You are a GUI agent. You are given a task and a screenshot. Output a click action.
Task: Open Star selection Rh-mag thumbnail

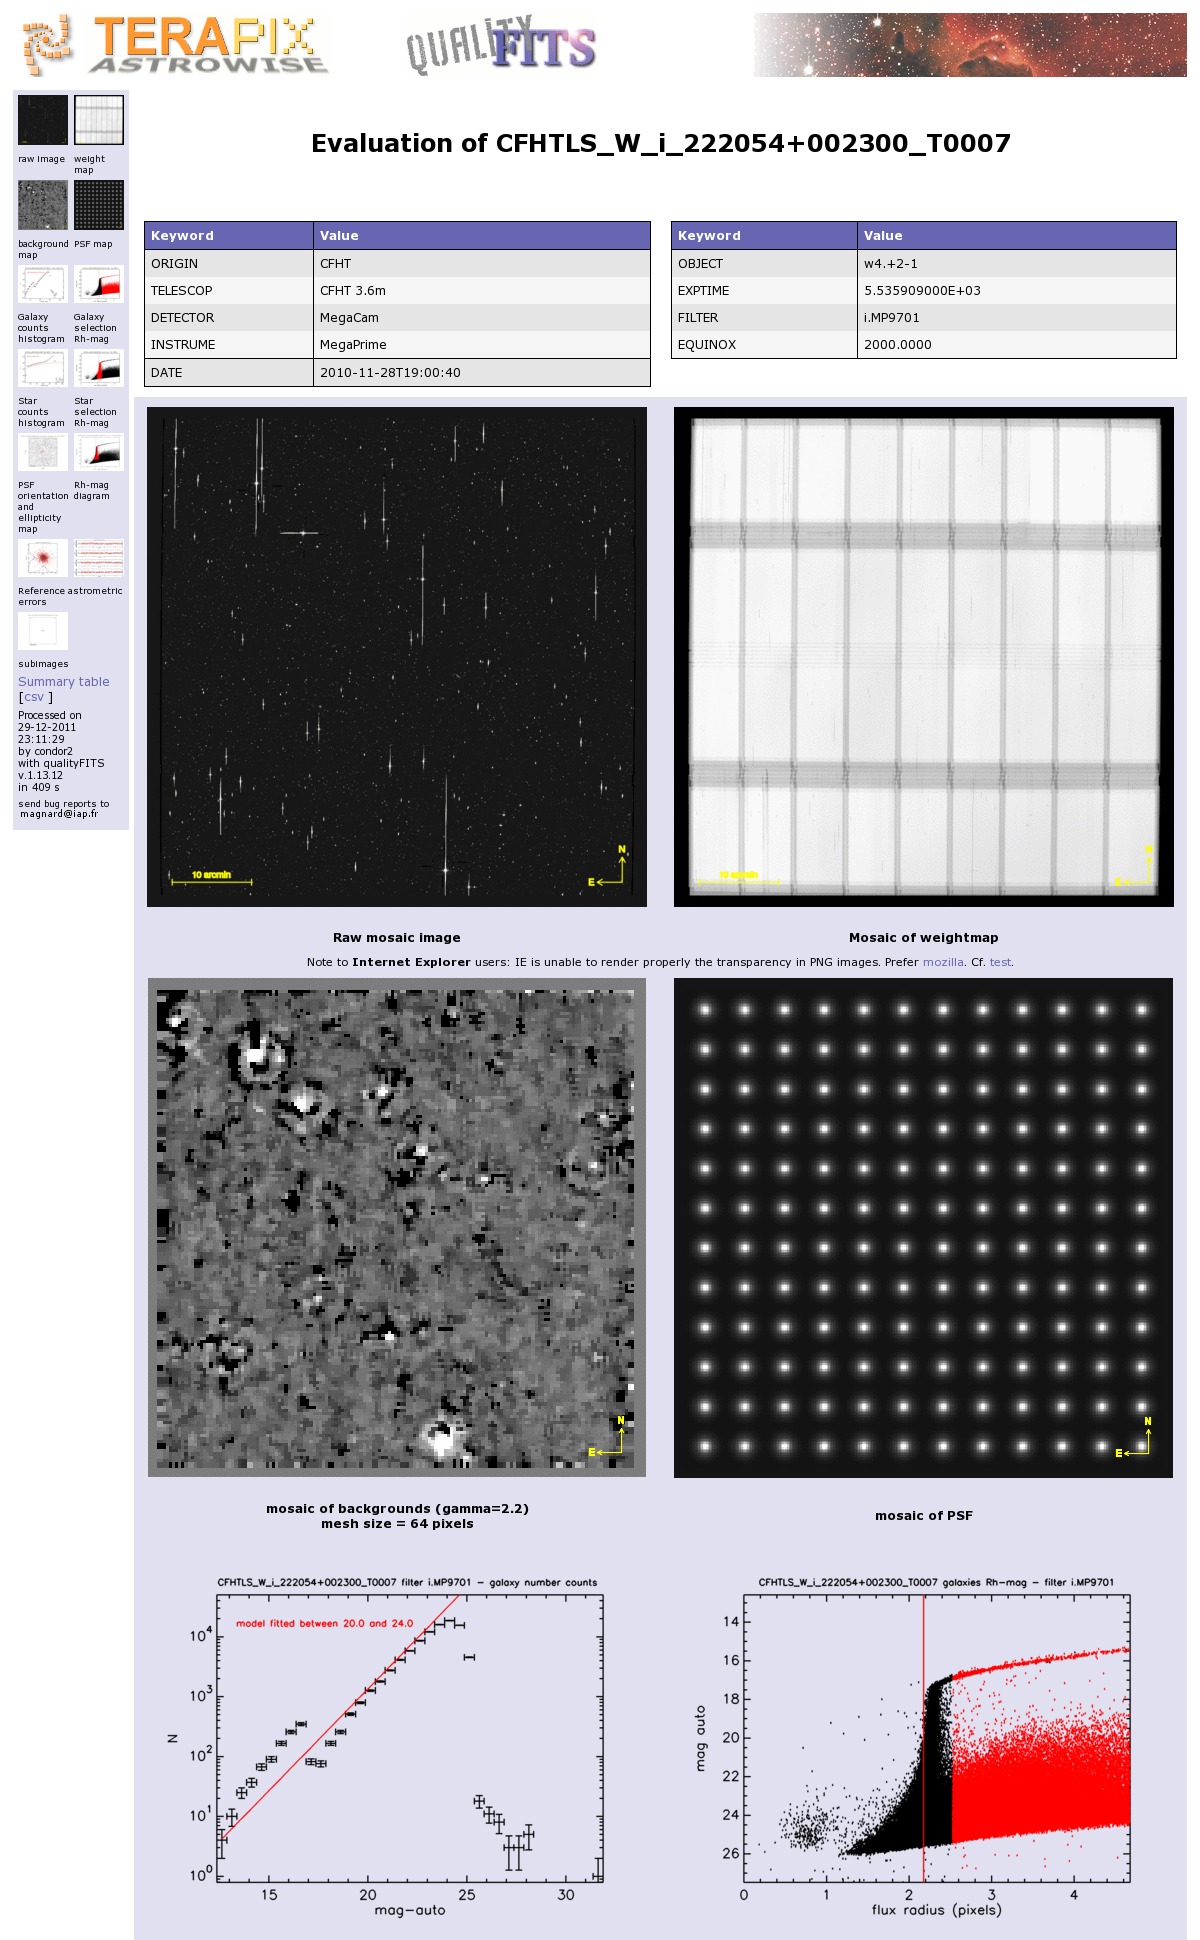[99, 368]
